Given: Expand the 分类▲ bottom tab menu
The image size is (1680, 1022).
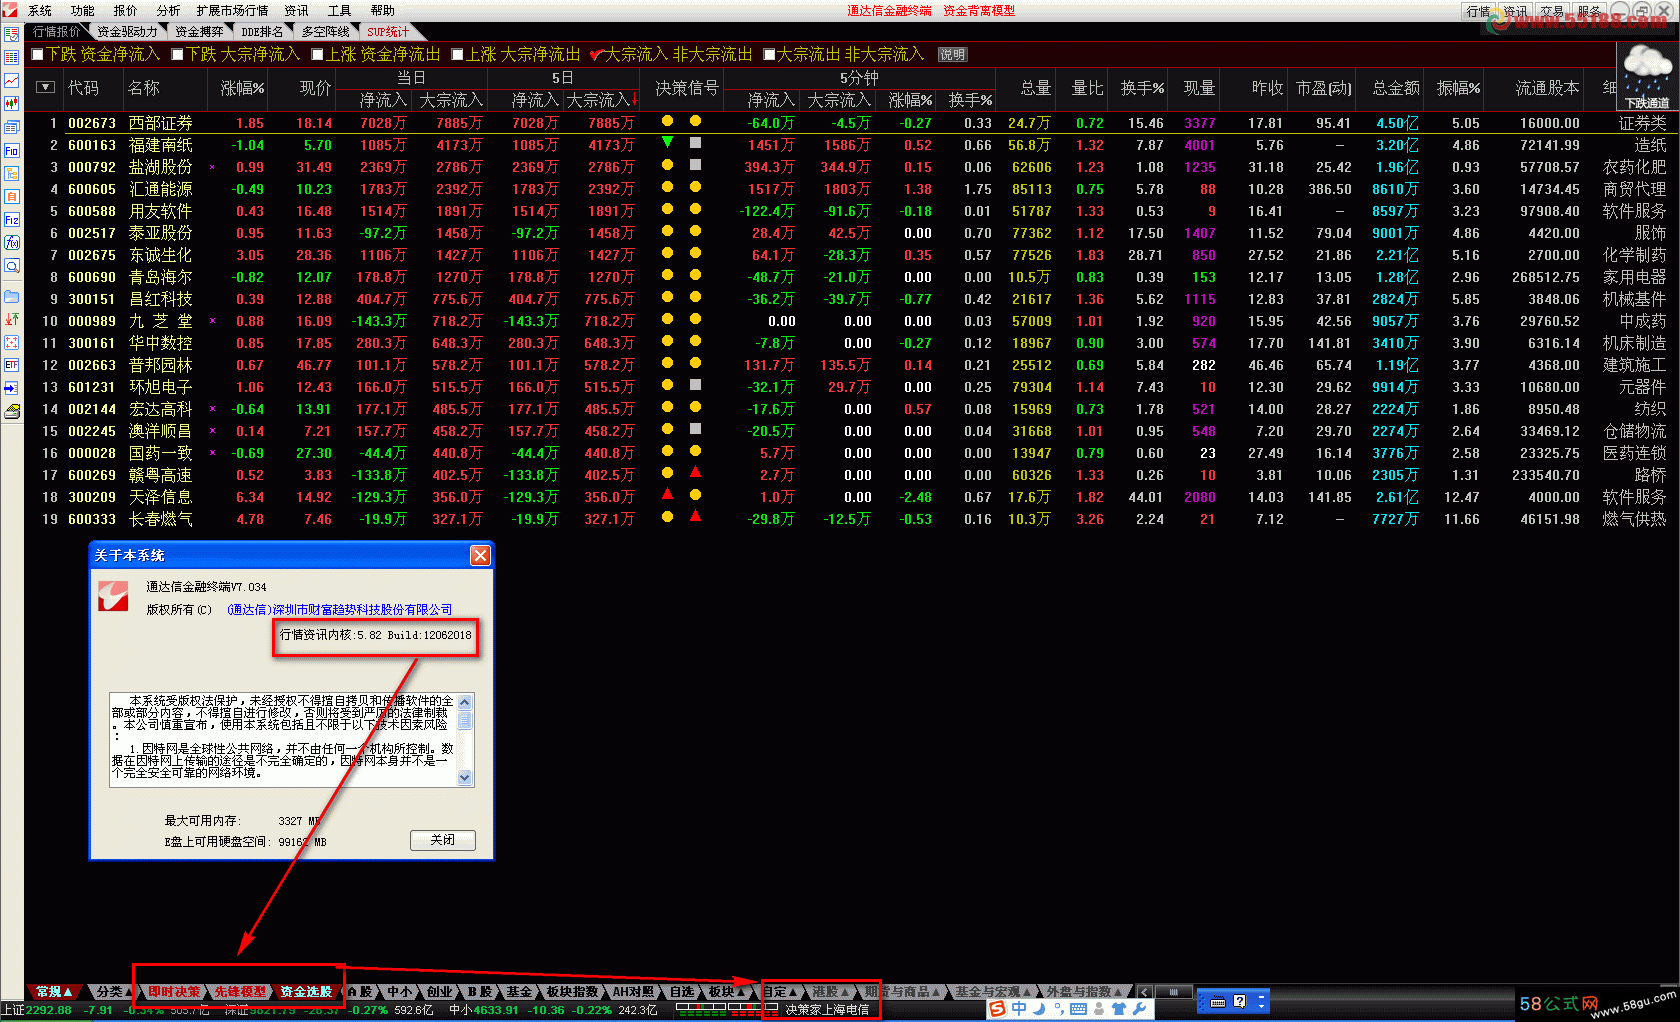Looking at the screenshot, I should coord(114,991).
